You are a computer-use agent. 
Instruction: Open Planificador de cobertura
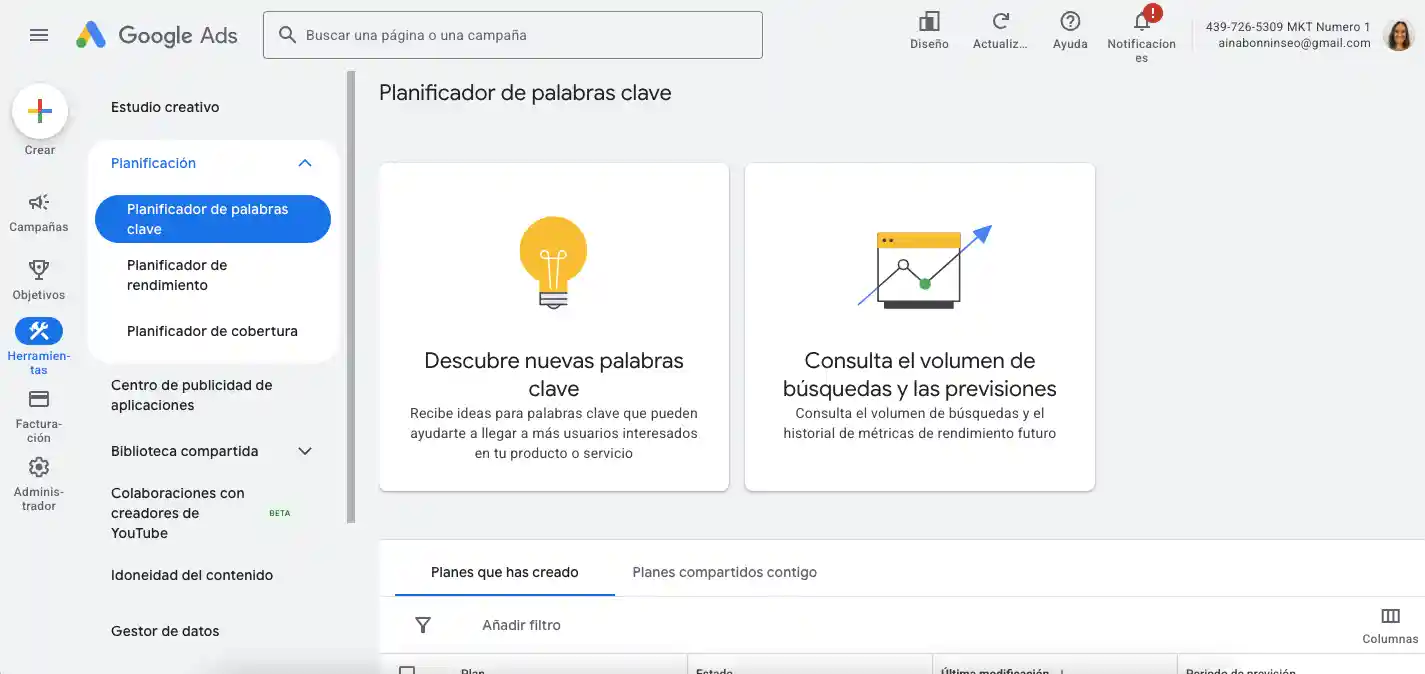[x=213, y=331]
